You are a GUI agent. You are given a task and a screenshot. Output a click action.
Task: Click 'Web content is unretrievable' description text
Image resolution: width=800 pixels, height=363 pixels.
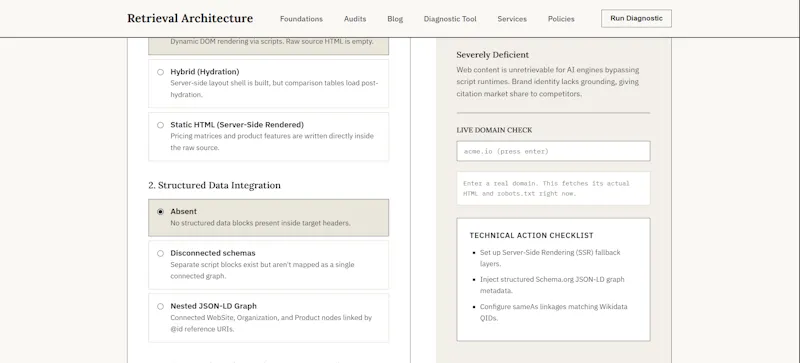pyautogui.click(x=547, y=82)
